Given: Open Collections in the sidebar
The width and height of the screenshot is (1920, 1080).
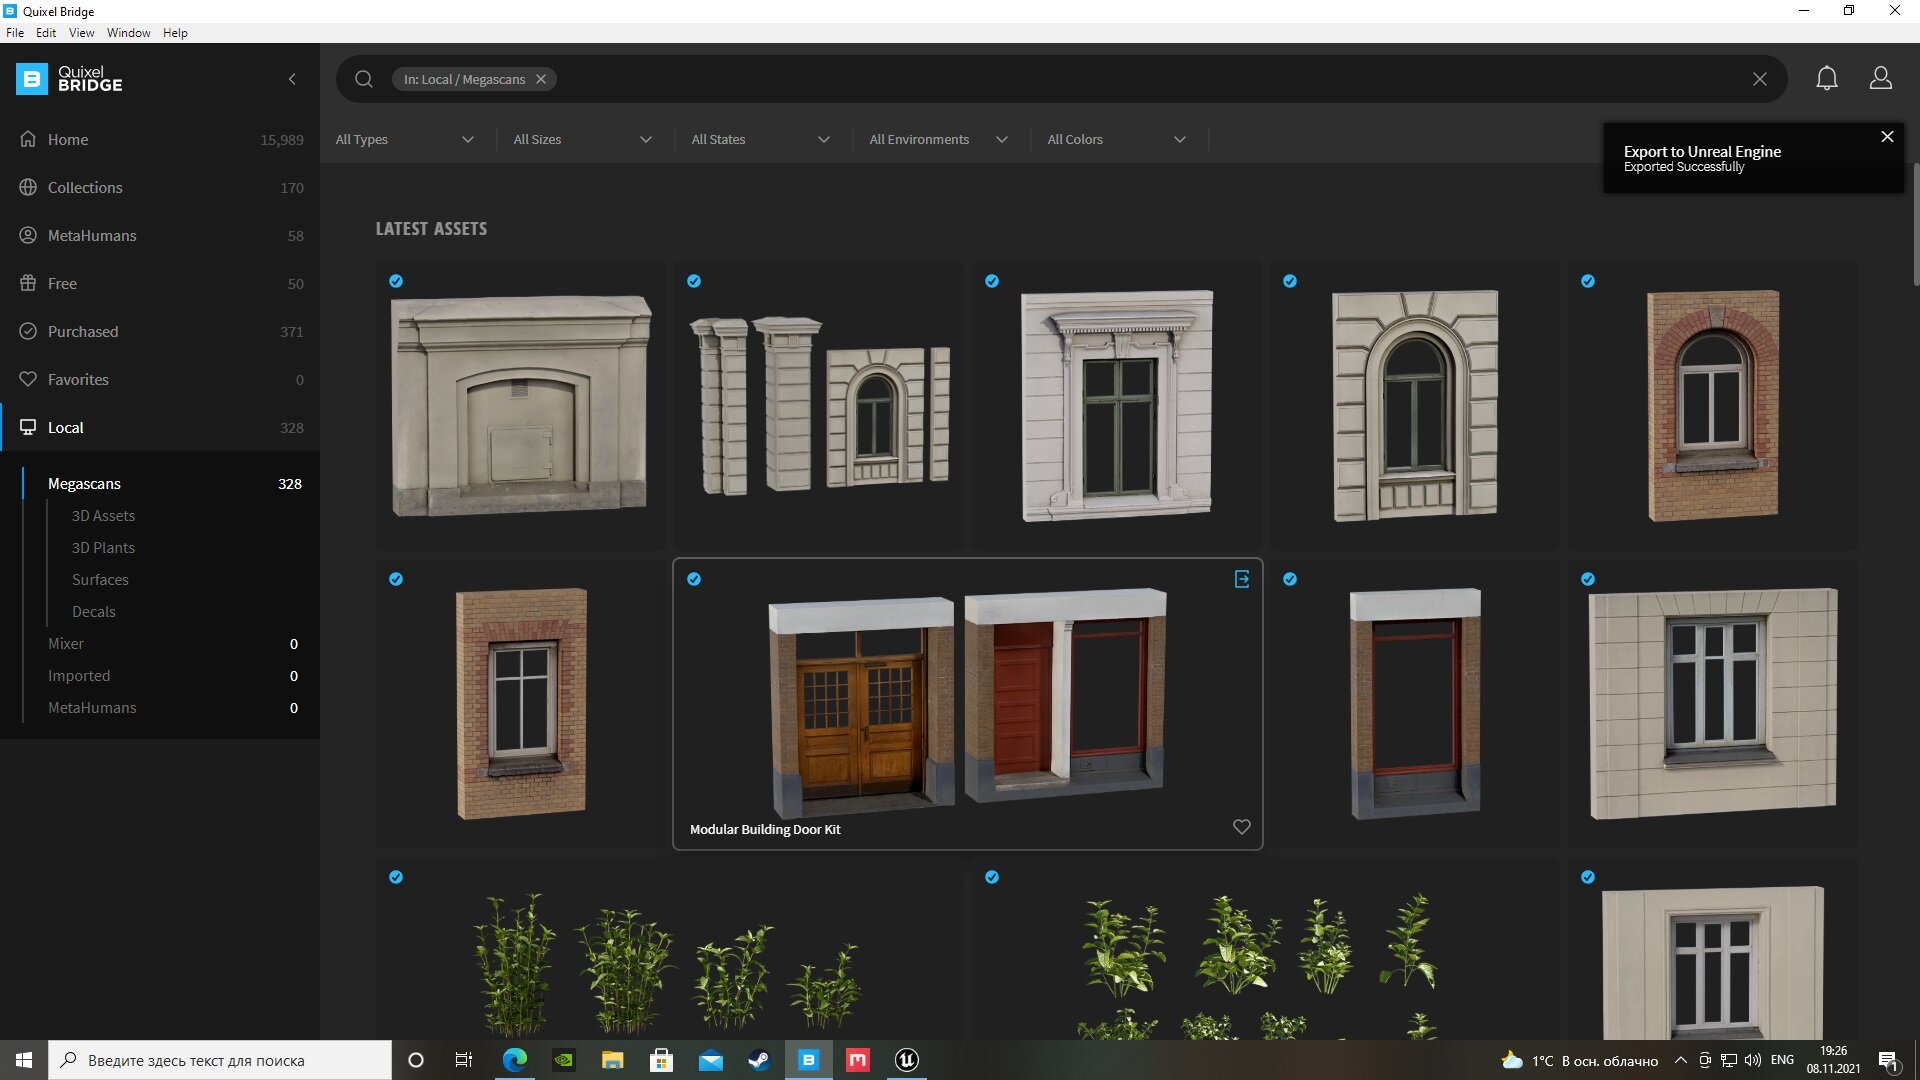Looking at the screenshot, I should [x=160, y=187].
